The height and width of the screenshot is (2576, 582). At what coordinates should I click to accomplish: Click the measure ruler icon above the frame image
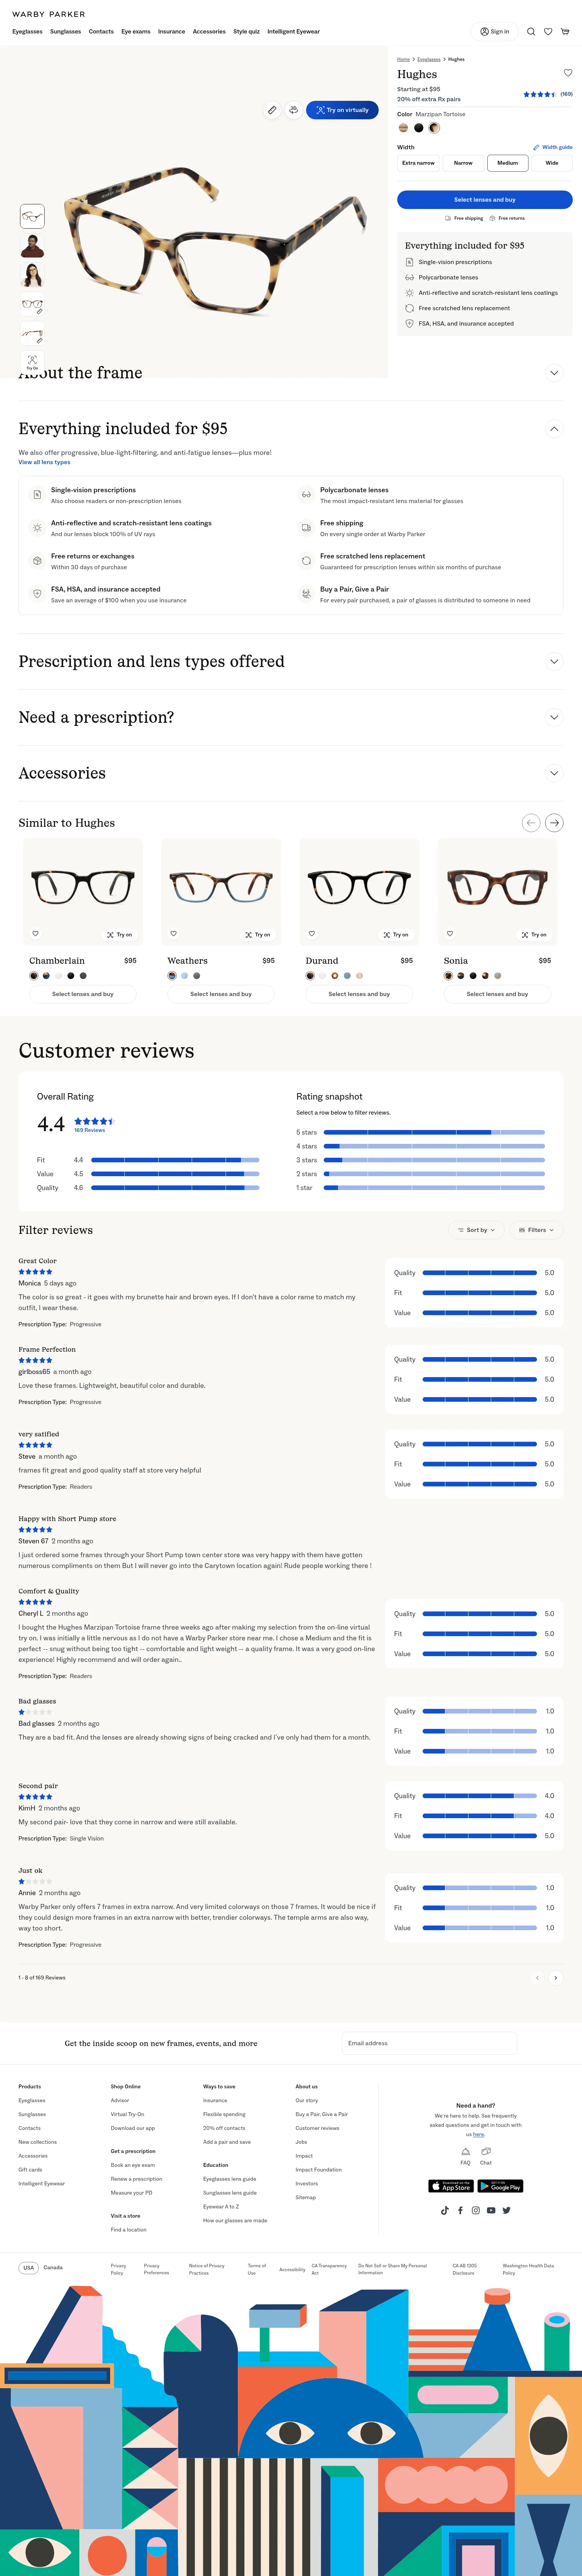pos(272,110)
